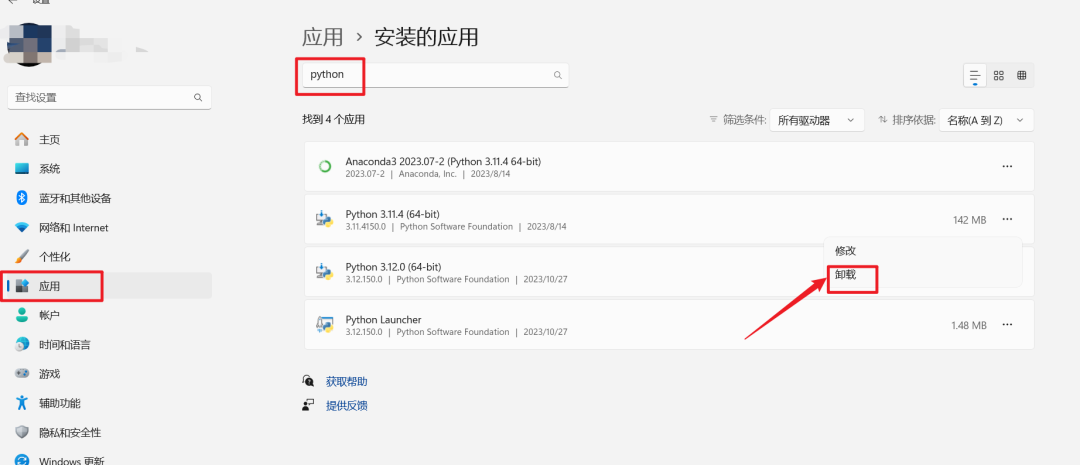Click the Privacy and security shield icon

(22, 433)
